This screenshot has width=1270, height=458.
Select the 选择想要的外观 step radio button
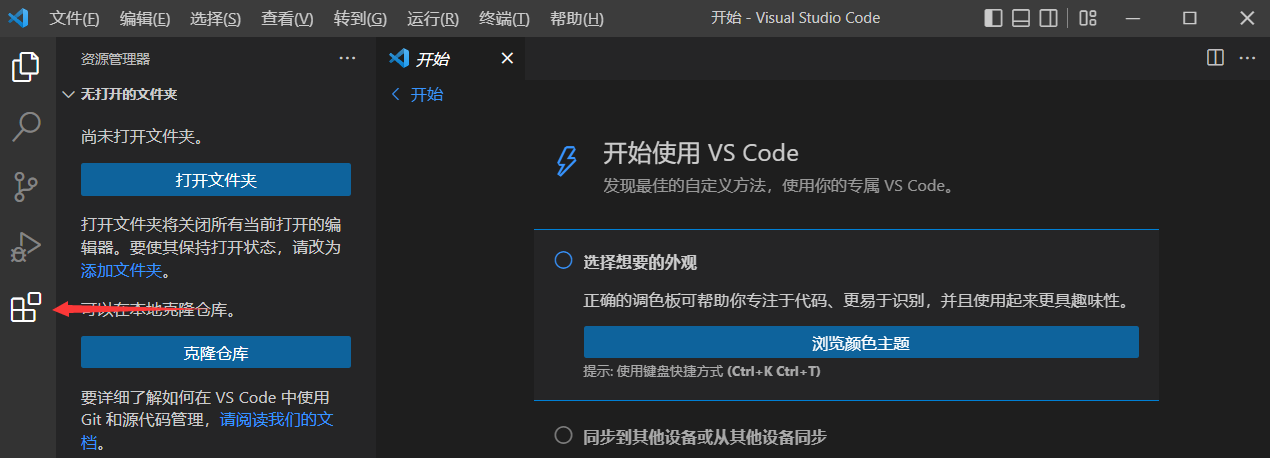point(563,261)
